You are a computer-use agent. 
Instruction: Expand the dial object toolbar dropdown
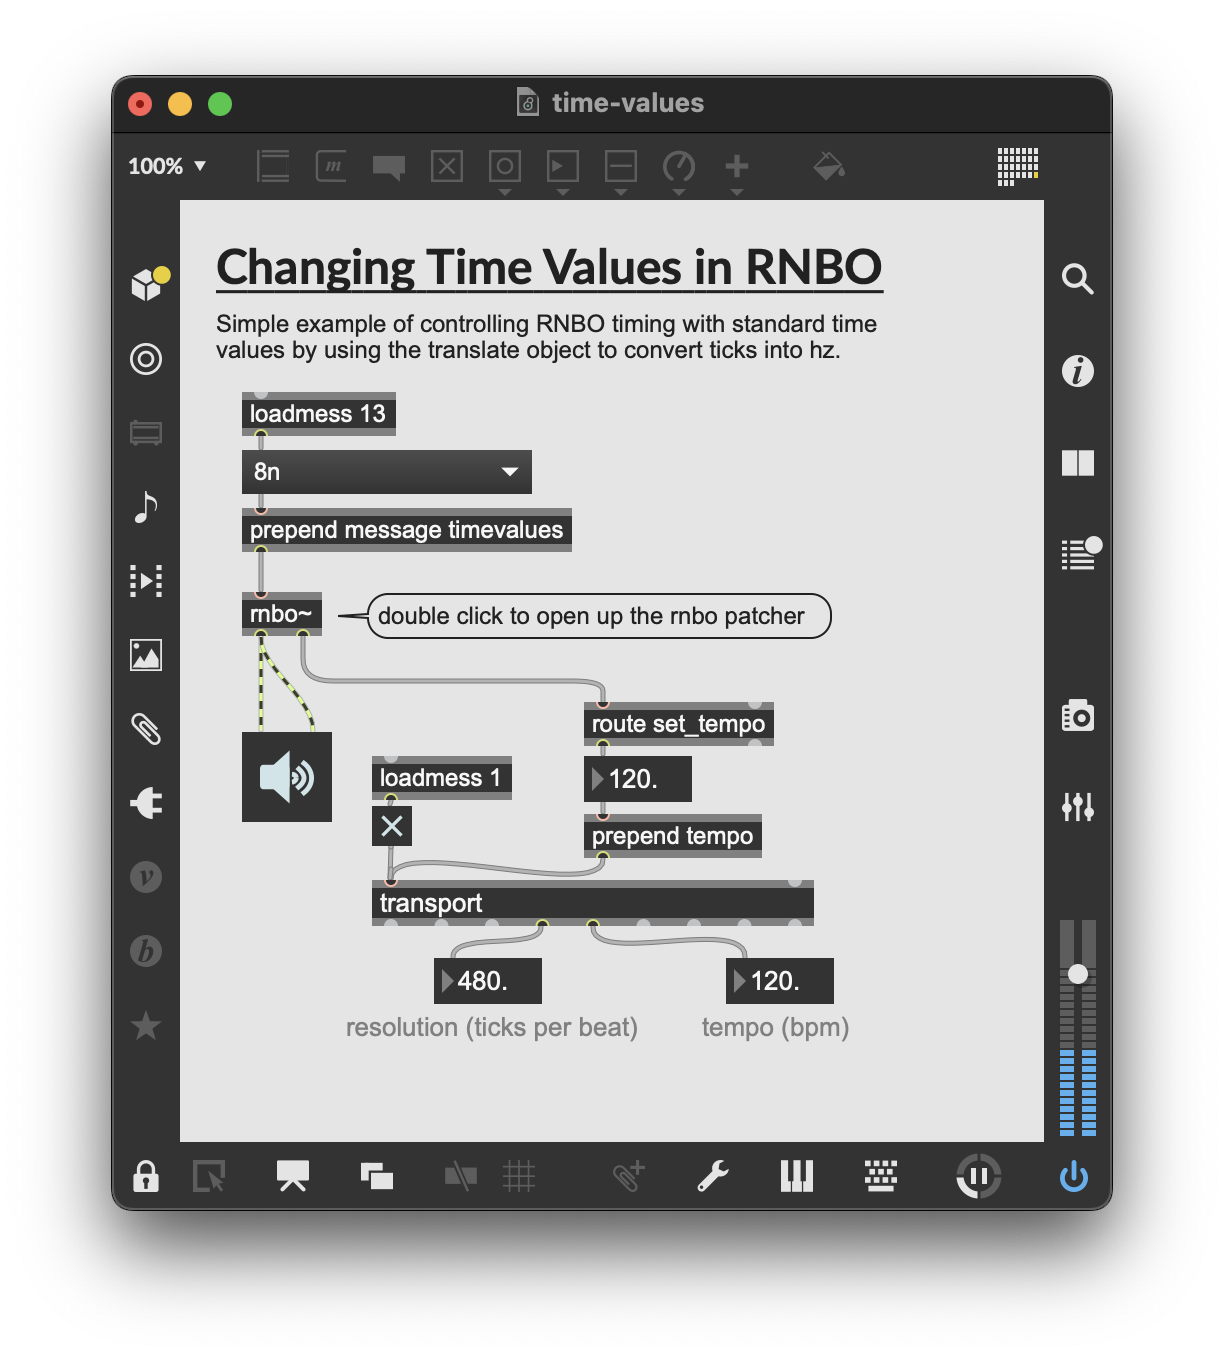[679, 192]
